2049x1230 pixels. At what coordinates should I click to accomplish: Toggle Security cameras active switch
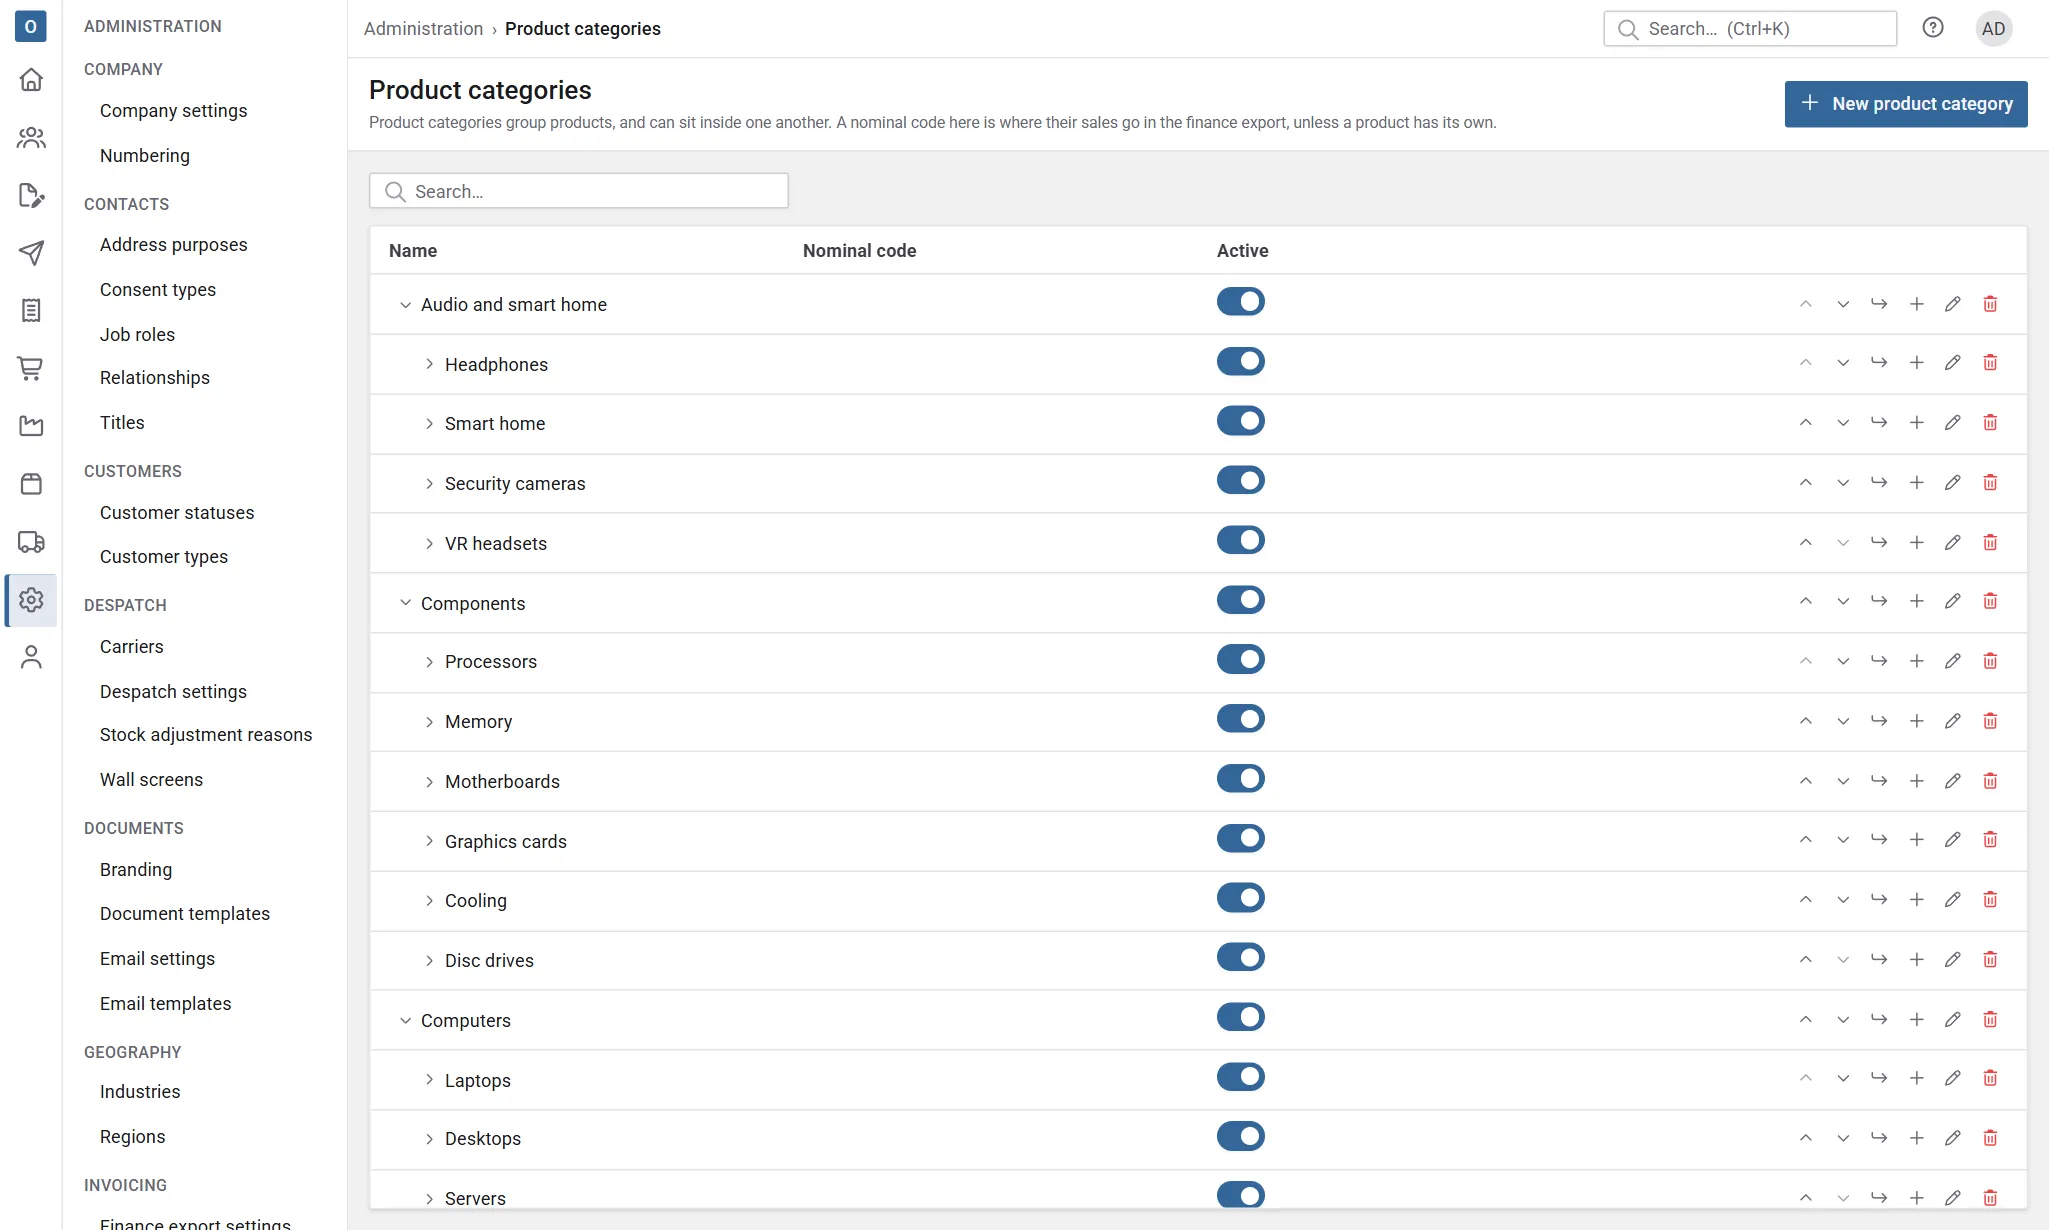pos(1240,481)
